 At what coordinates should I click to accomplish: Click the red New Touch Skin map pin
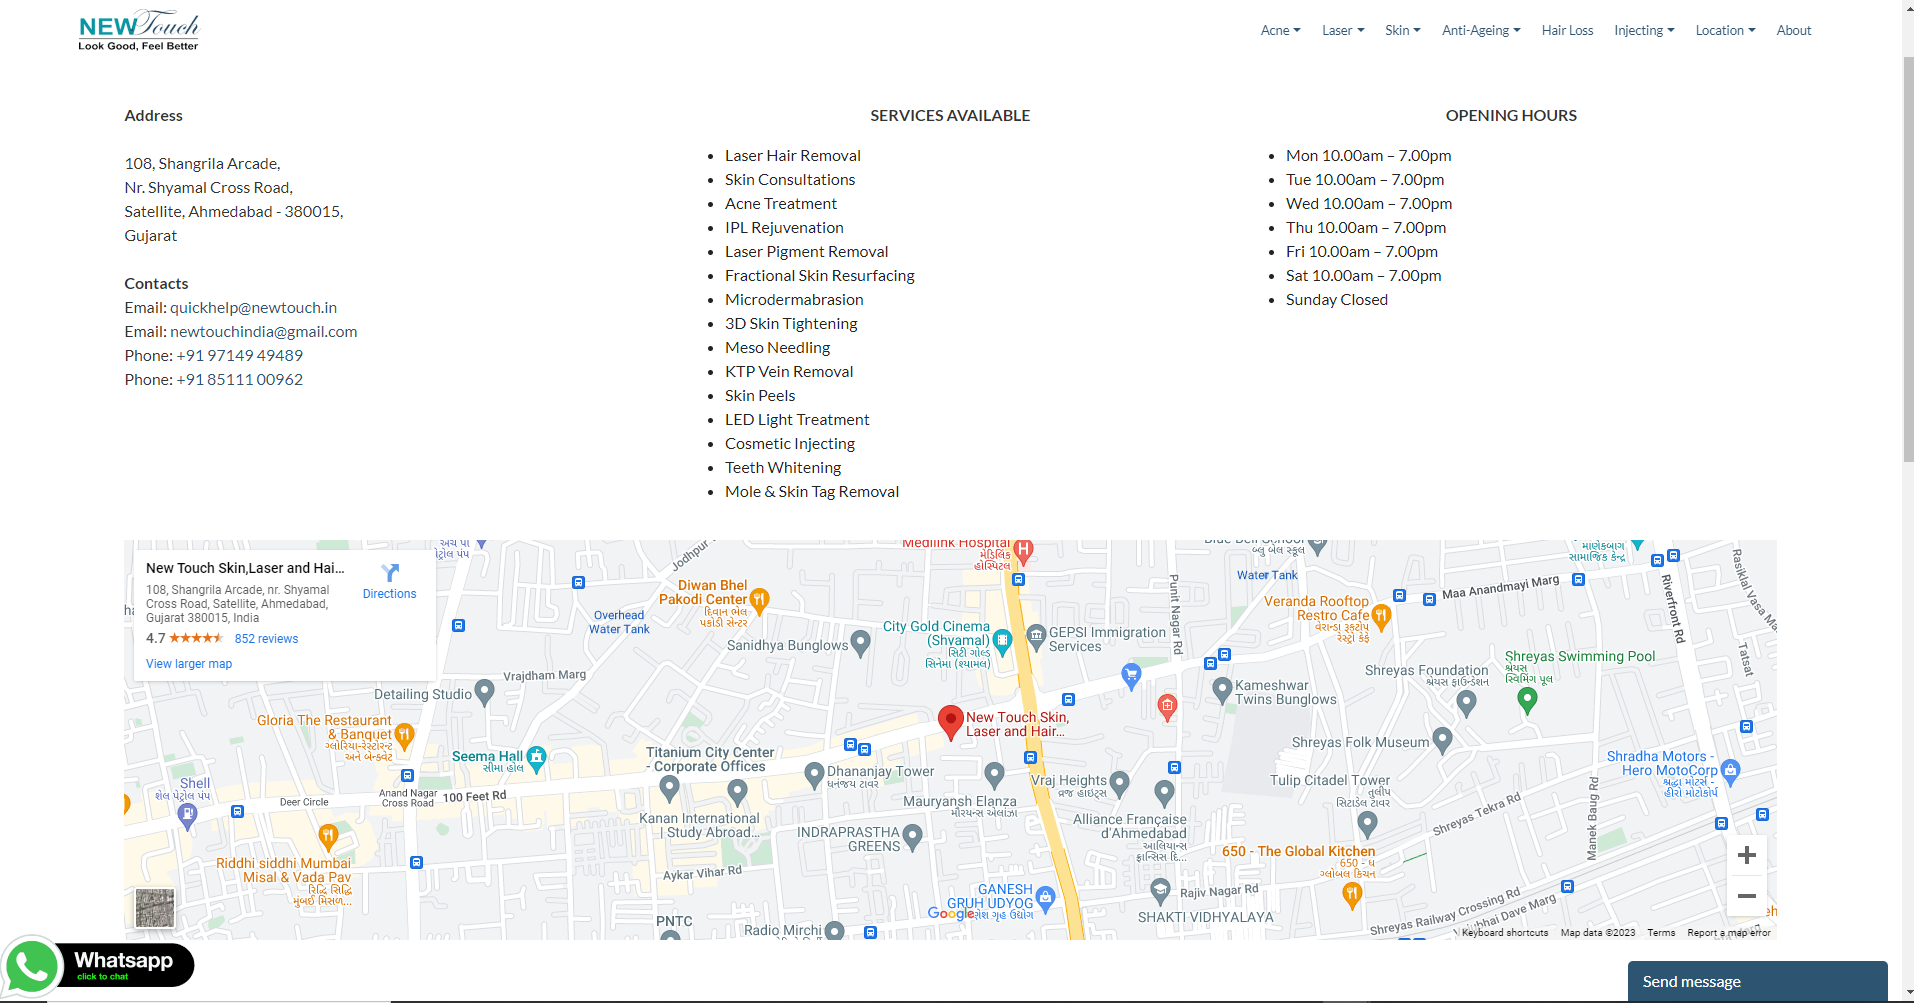pos(950,721)
